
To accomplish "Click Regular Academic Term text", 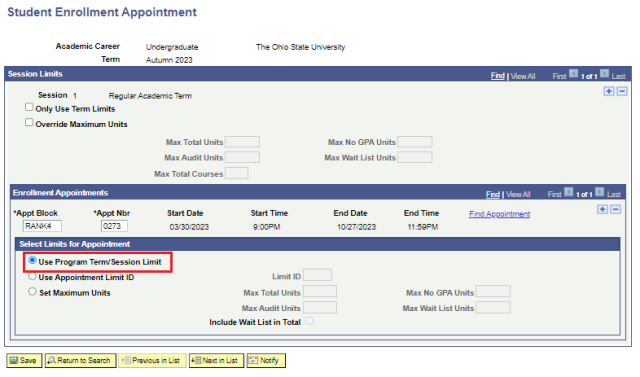I will [x=150, y=96].
